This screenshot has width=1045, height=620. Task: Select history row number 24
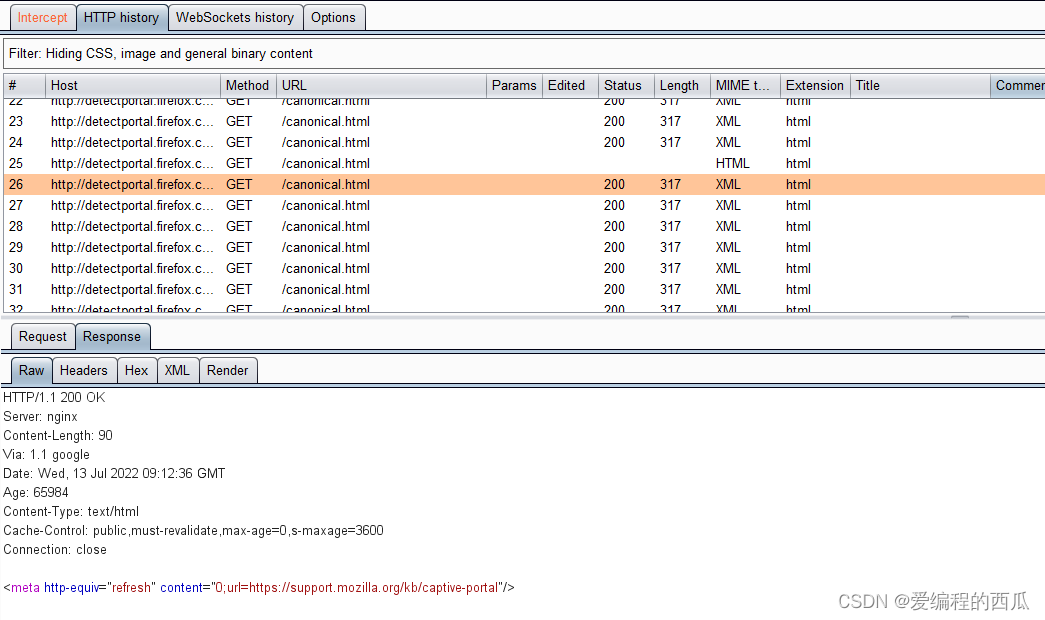[x=524, y=143]
